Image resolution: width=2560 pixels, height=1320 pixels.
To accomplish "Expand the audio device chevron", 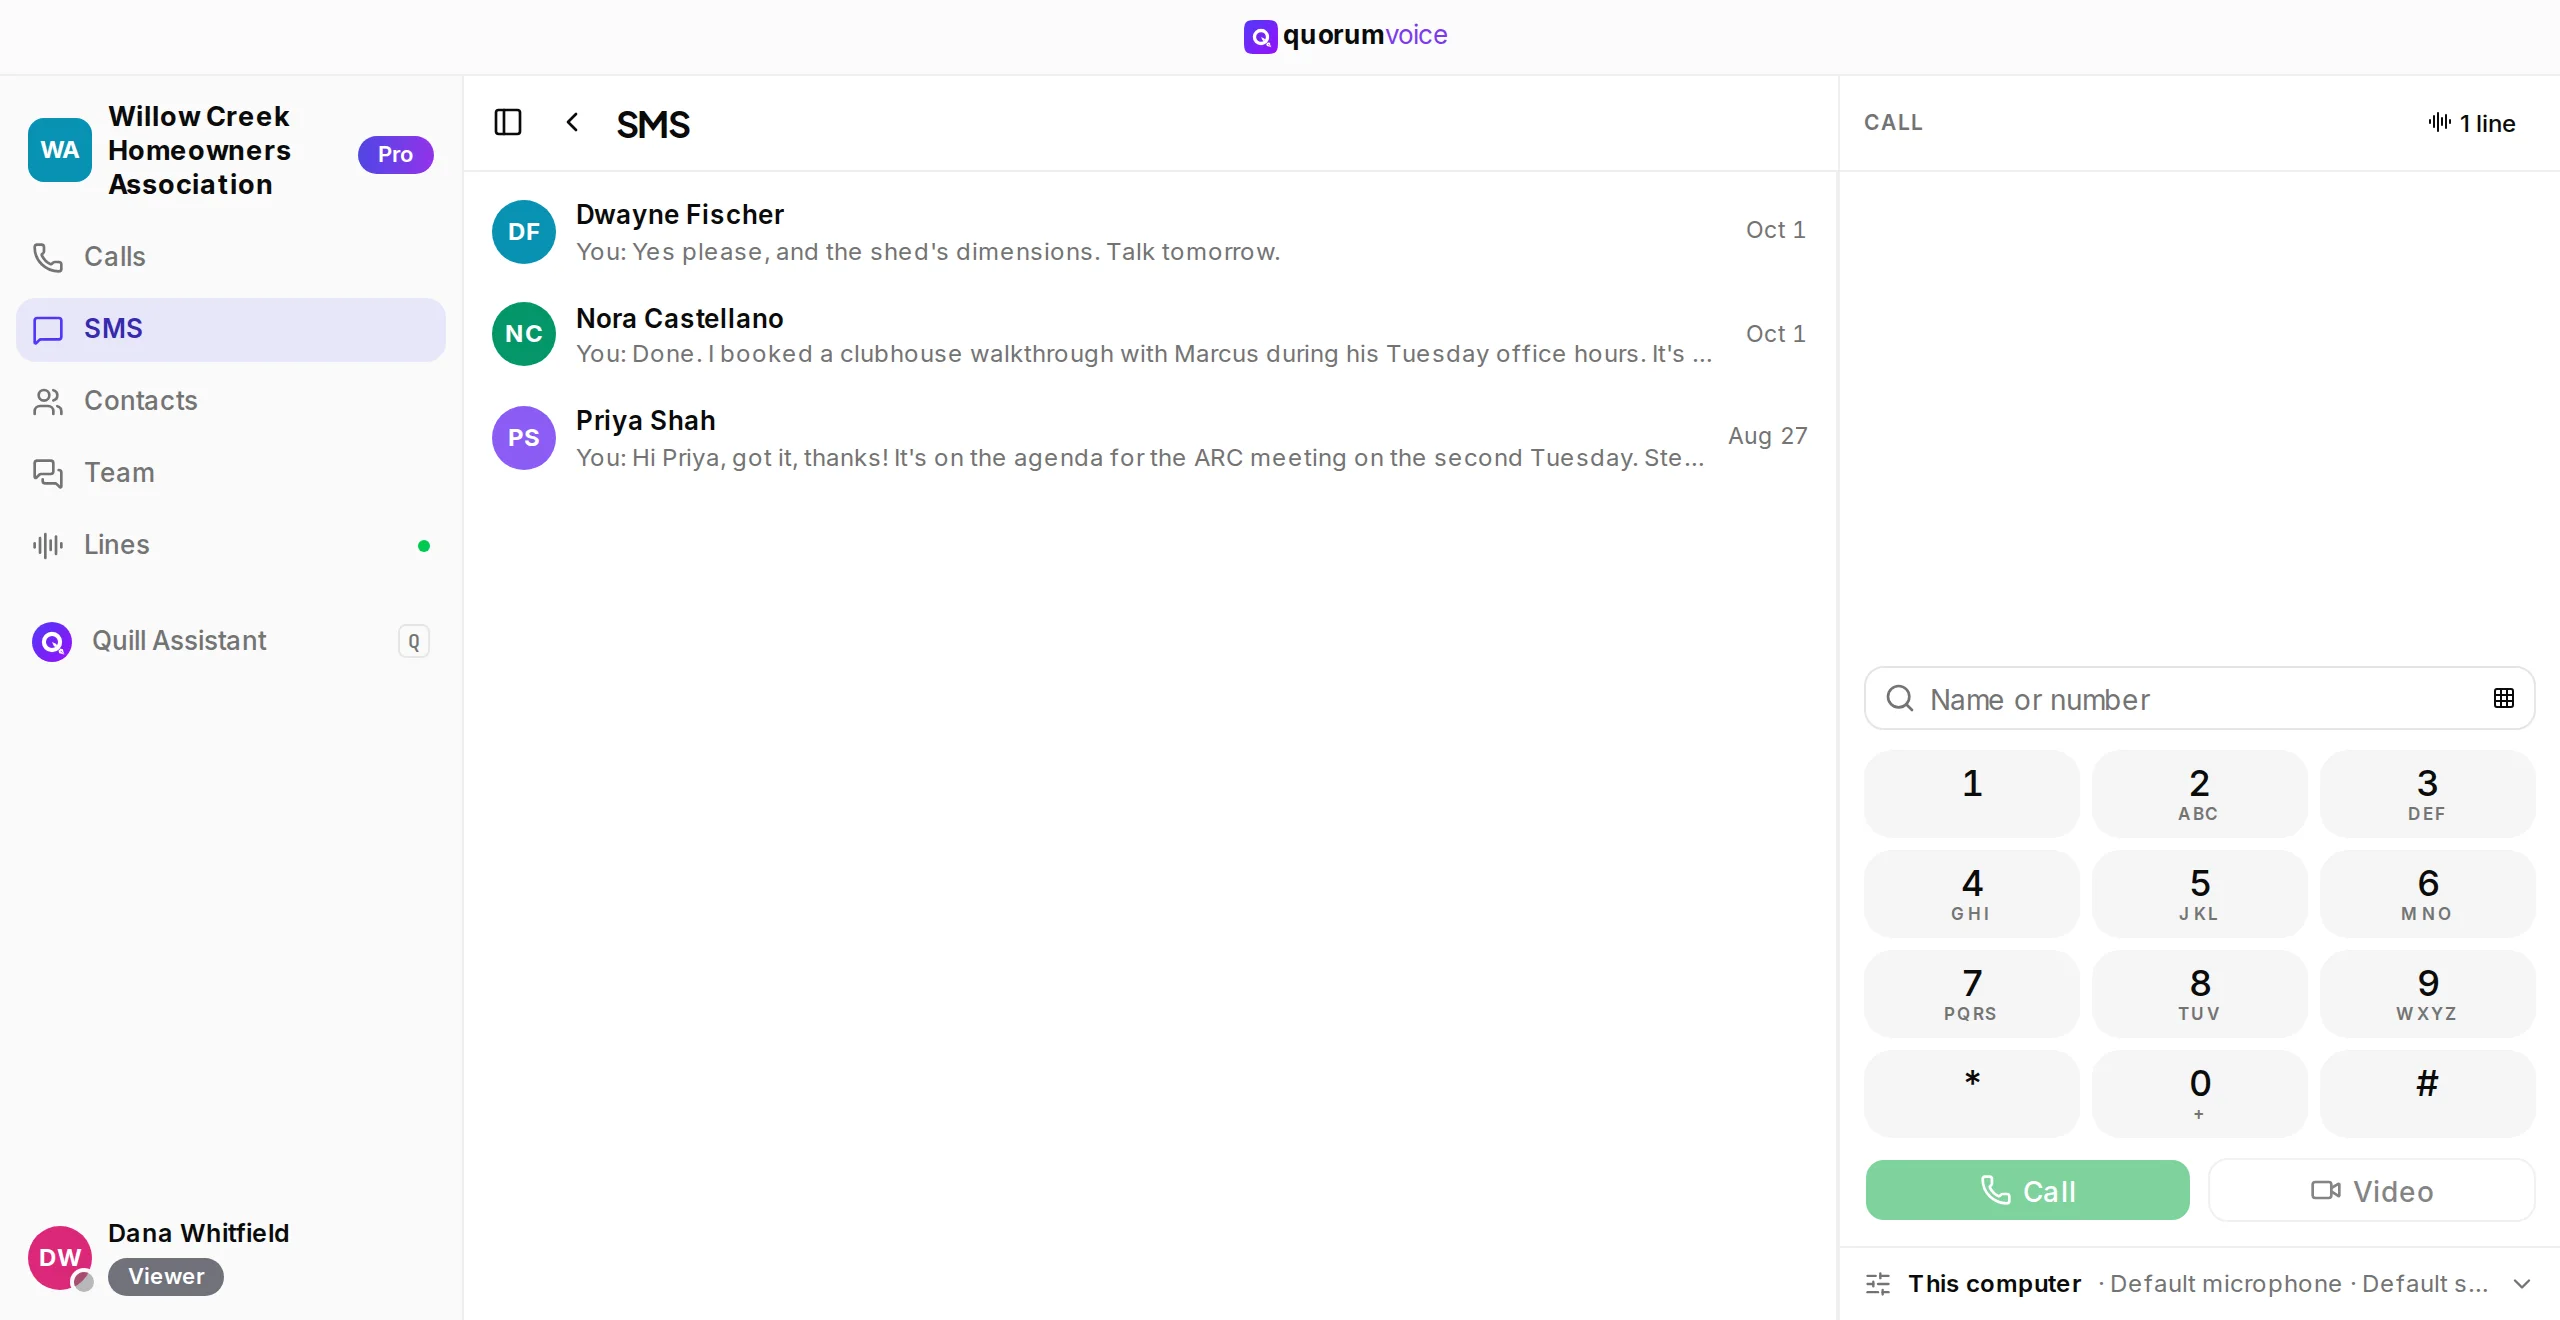I will pyautogui.click(x=2522, y=1284).
